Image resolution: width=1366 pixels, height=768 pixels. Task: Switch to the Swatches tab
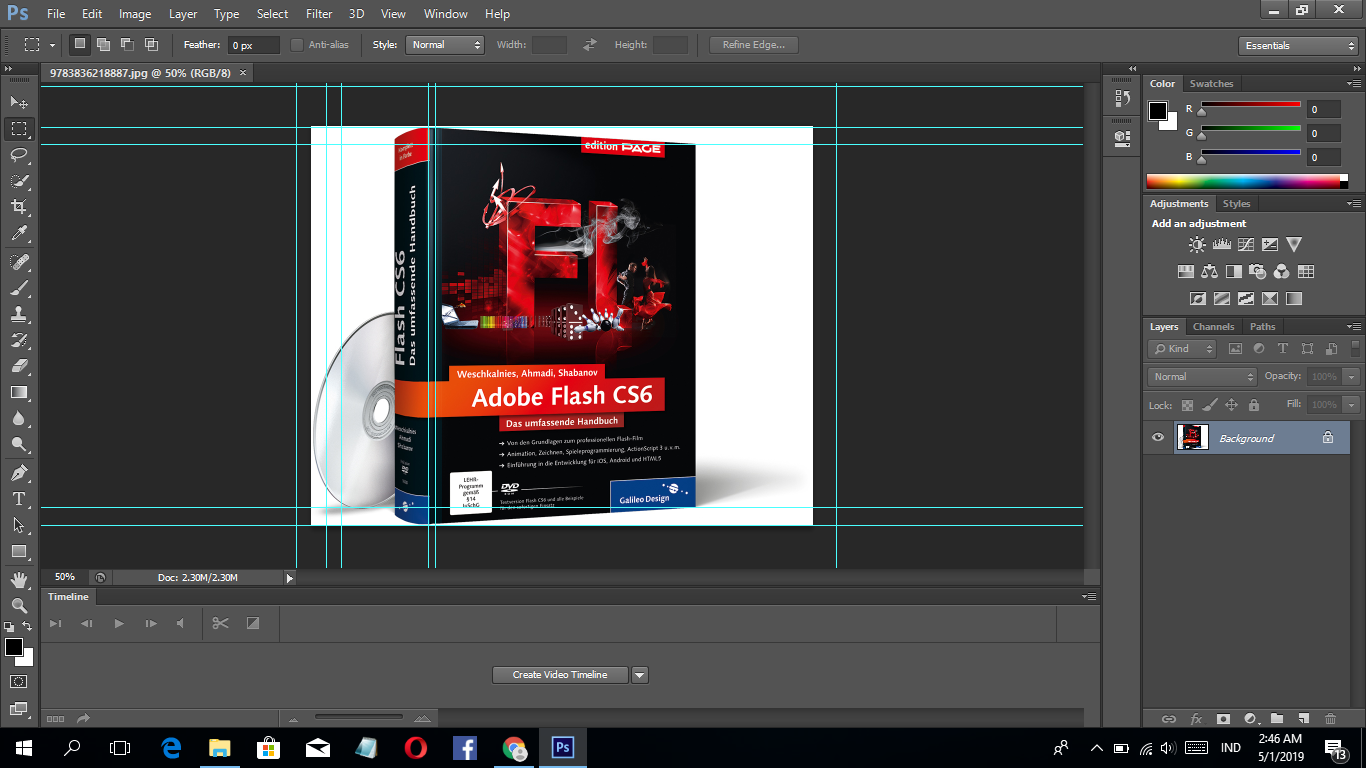[x=1211, y=84]
